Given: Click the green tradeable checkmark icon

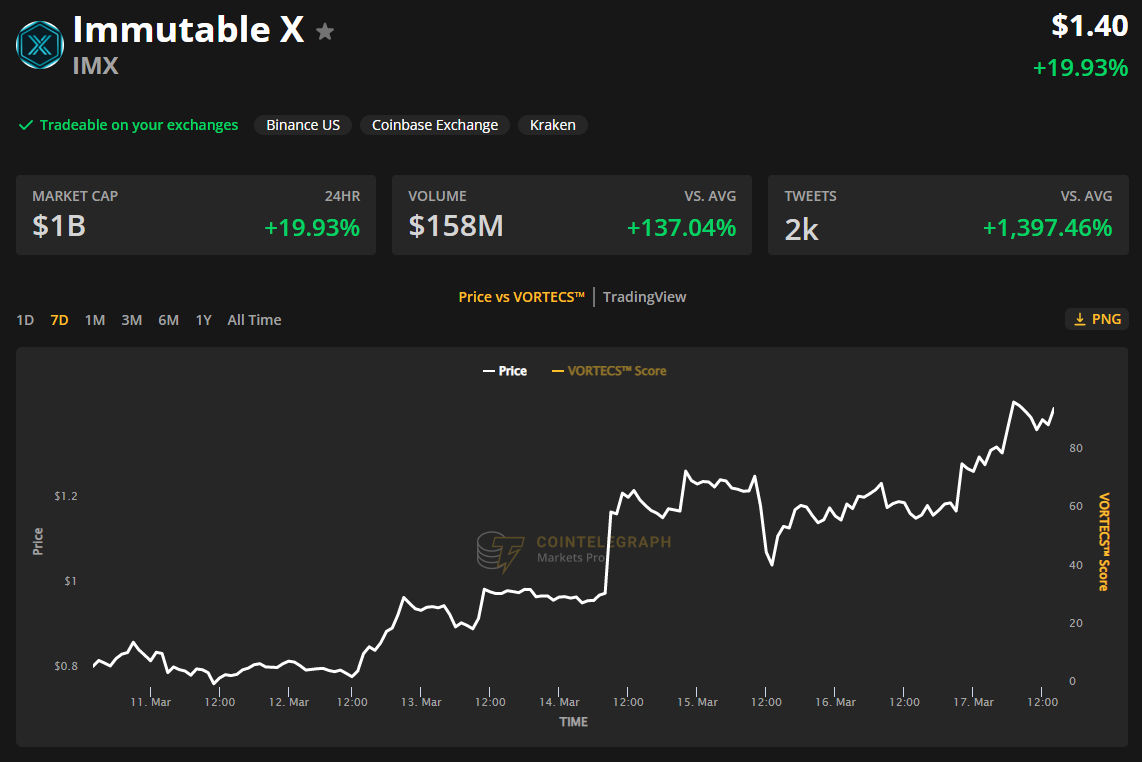Looking at the screenshot, I should point(25,125).
